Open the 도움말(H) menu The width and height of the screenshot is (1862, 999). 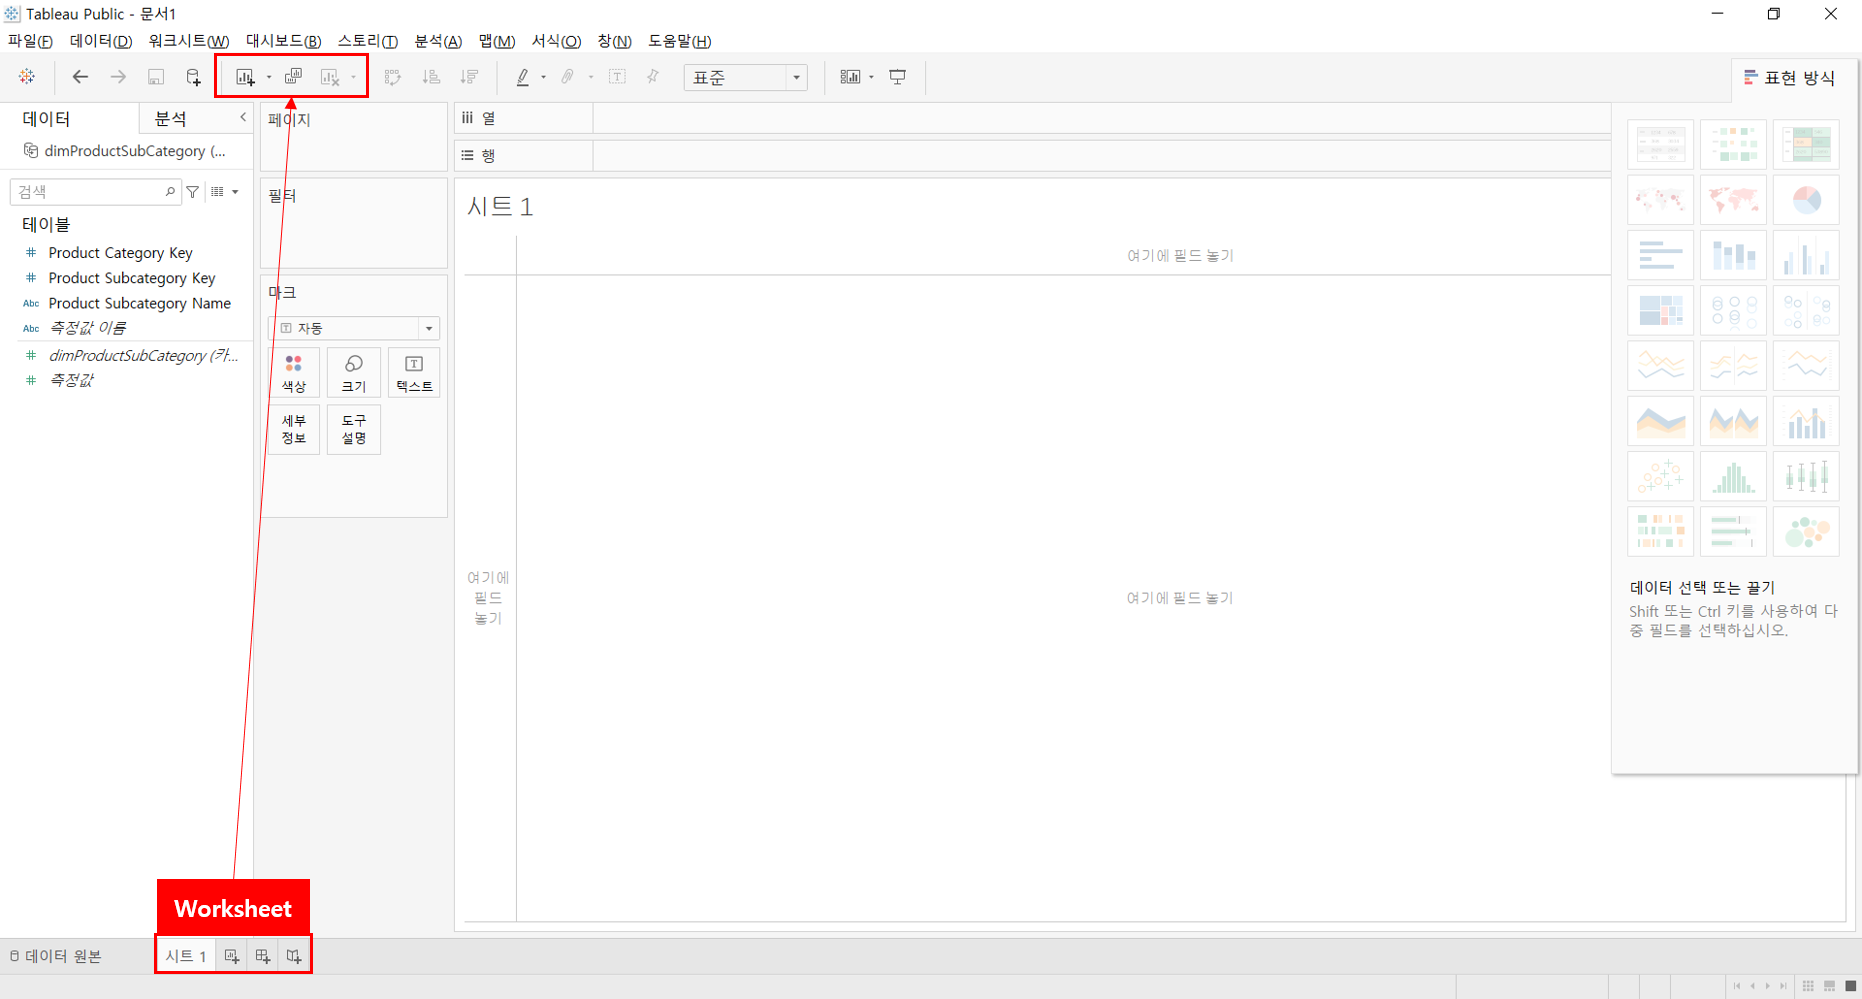[680, 41]
